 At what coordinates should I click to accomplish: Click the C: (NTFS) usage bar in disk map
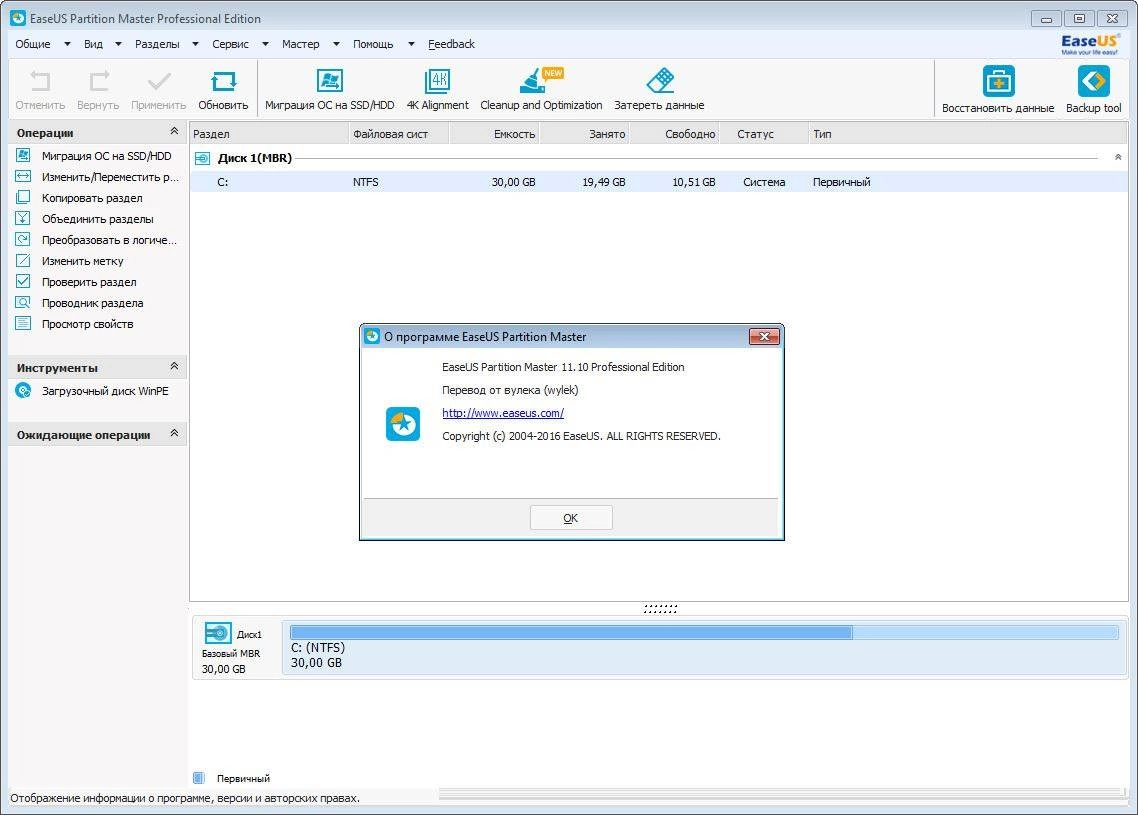704,633
